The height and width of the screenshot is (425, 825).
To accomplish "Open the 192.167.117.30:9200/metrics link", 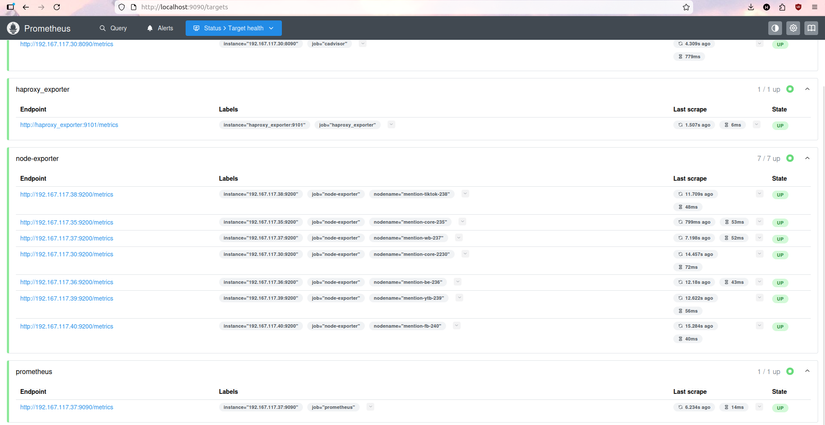I will pos(66,255).
